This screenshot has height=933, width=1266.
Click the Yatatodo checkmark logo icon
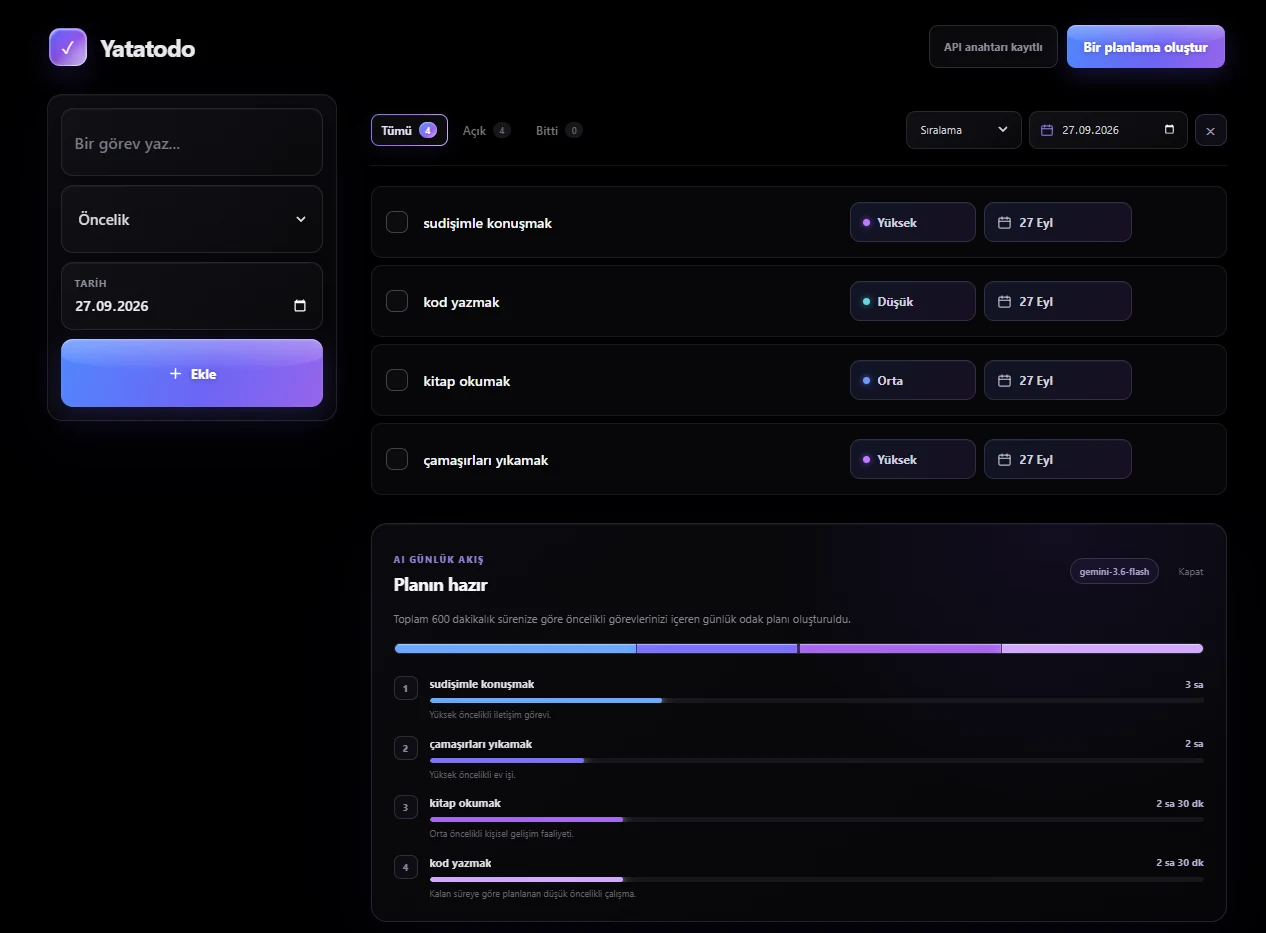pos(68,47)
